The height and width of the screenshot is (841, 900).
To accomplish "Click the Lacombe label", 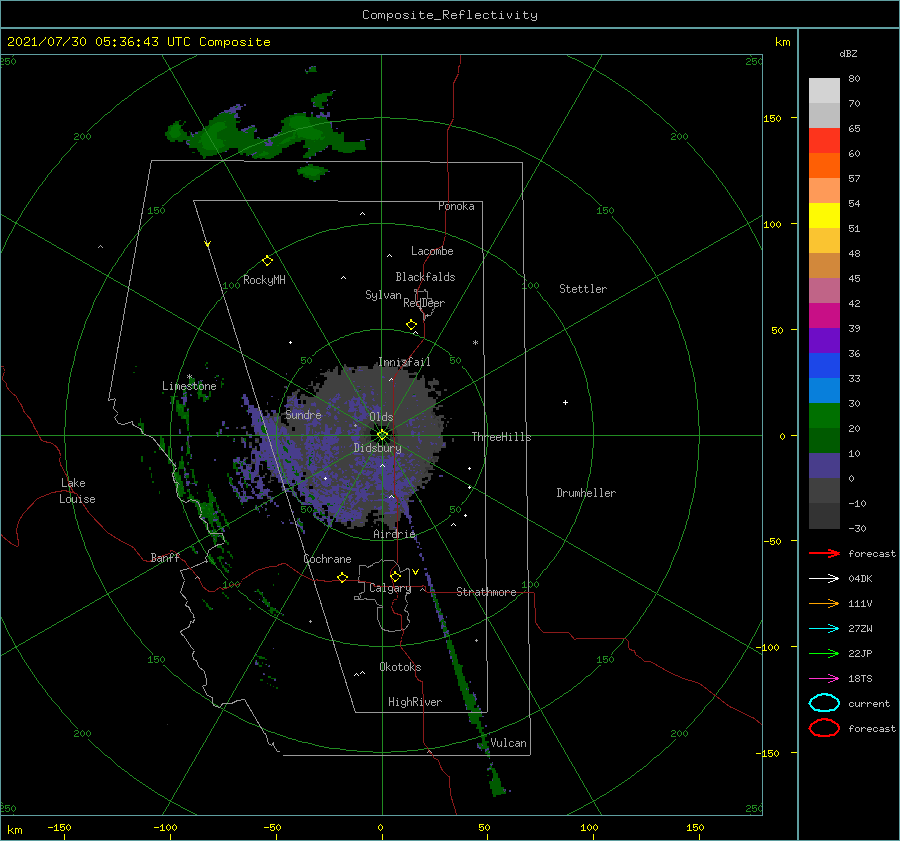I will point(432,251).
